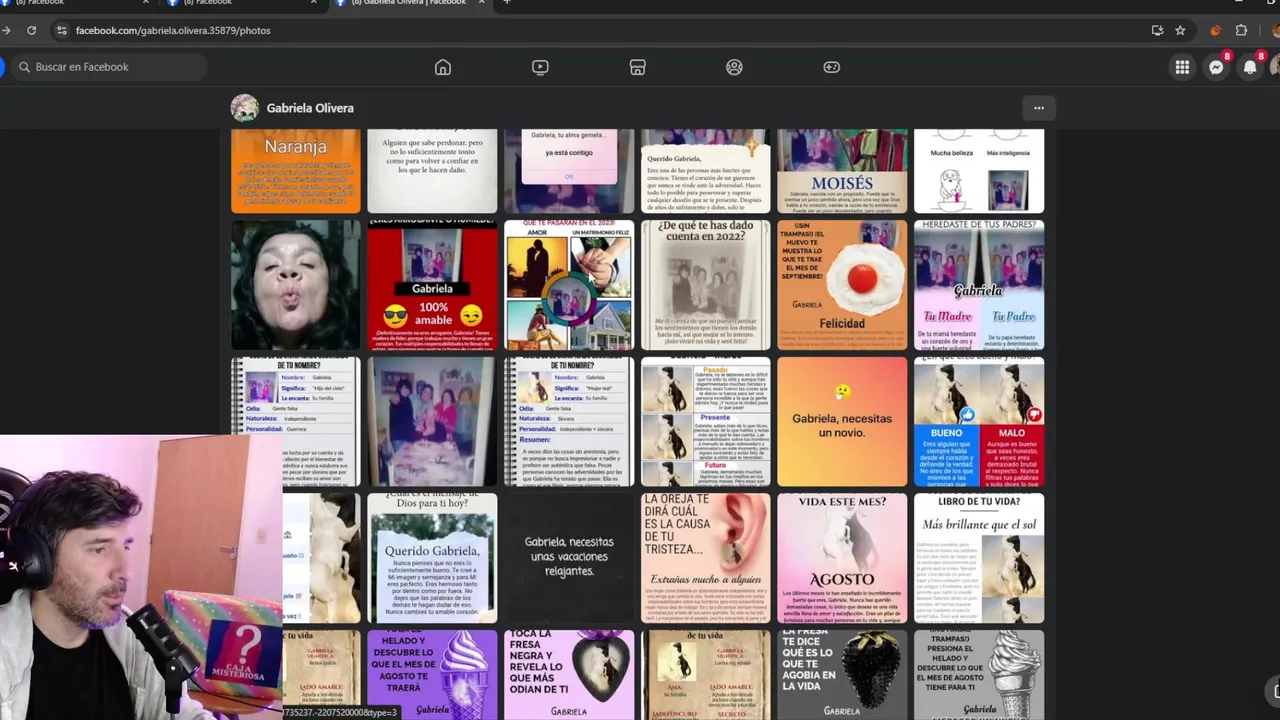Open the Gabriela, necesitas un novio photo

pyautogui.click(x=842, y=421)
